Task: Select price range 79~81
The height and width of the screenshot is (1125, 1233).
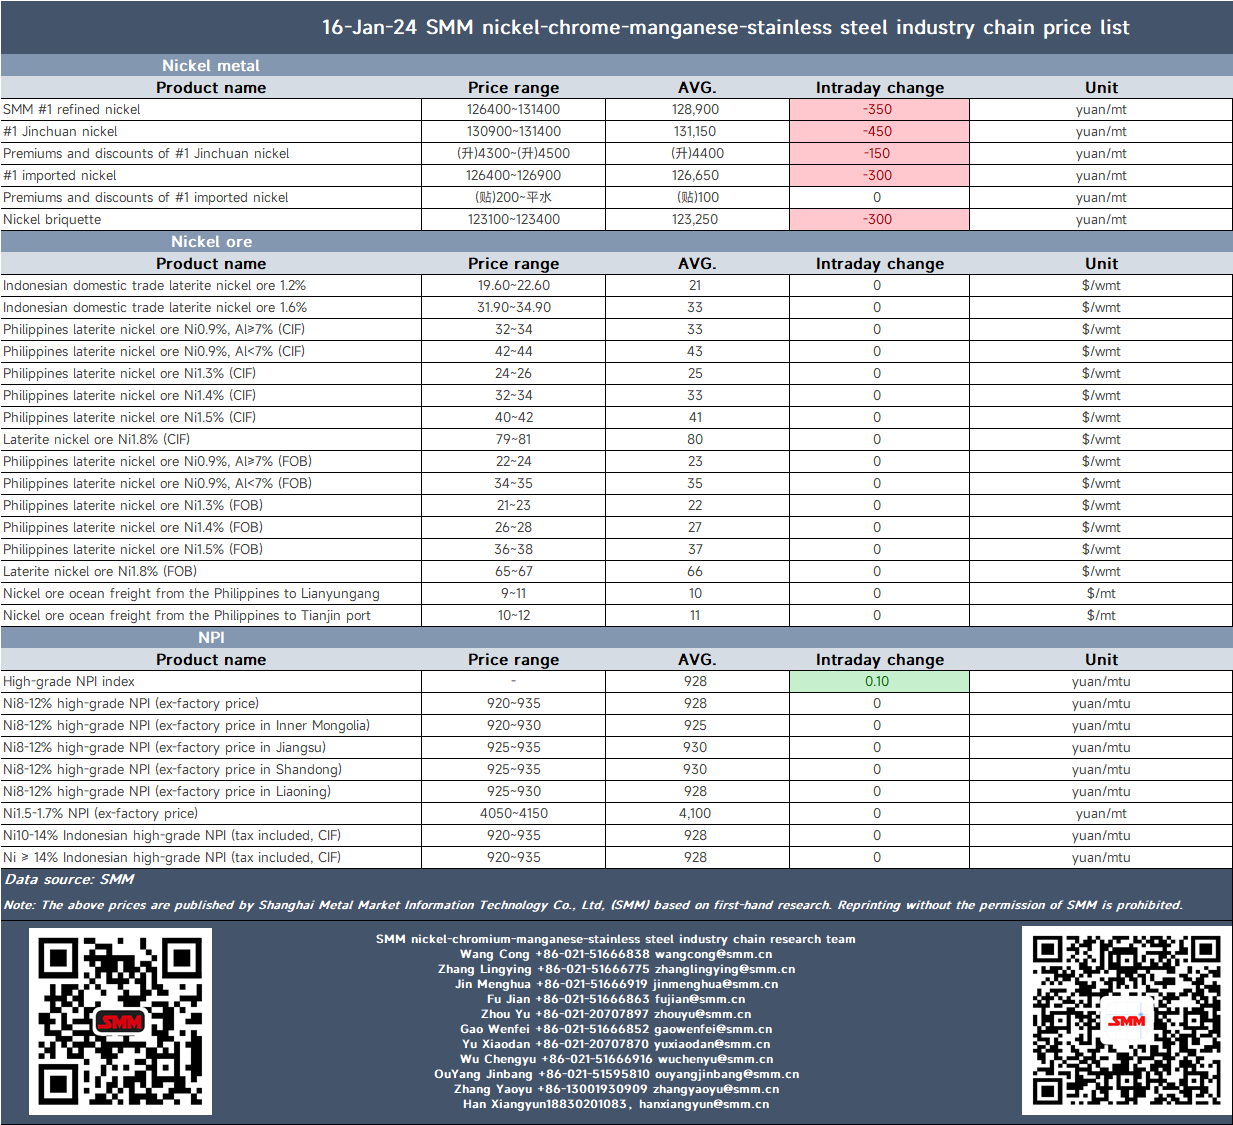Action: [x=513, y=439]
